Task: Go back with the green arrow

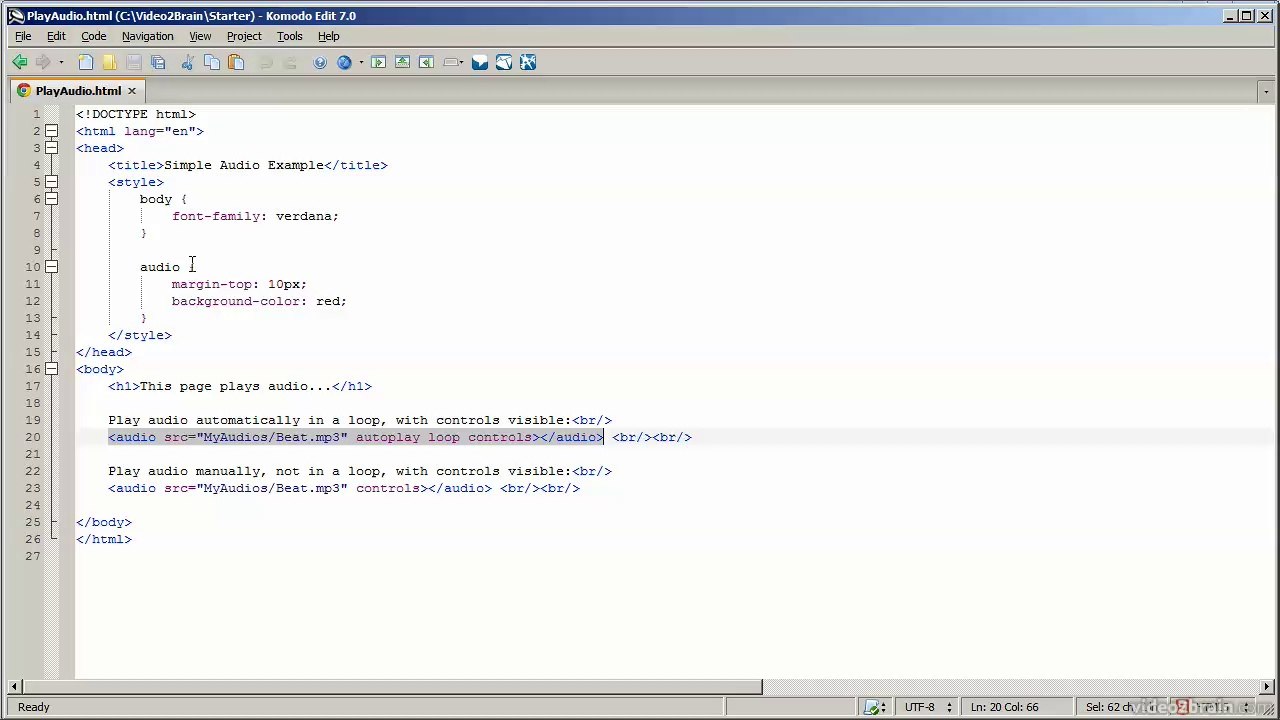Action: point(20,63)
